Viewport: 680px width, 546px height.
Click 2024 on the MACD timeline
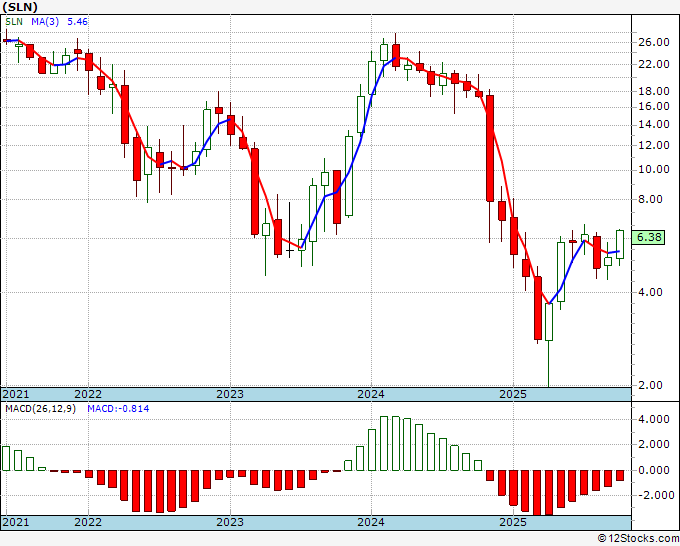point(371,522)
